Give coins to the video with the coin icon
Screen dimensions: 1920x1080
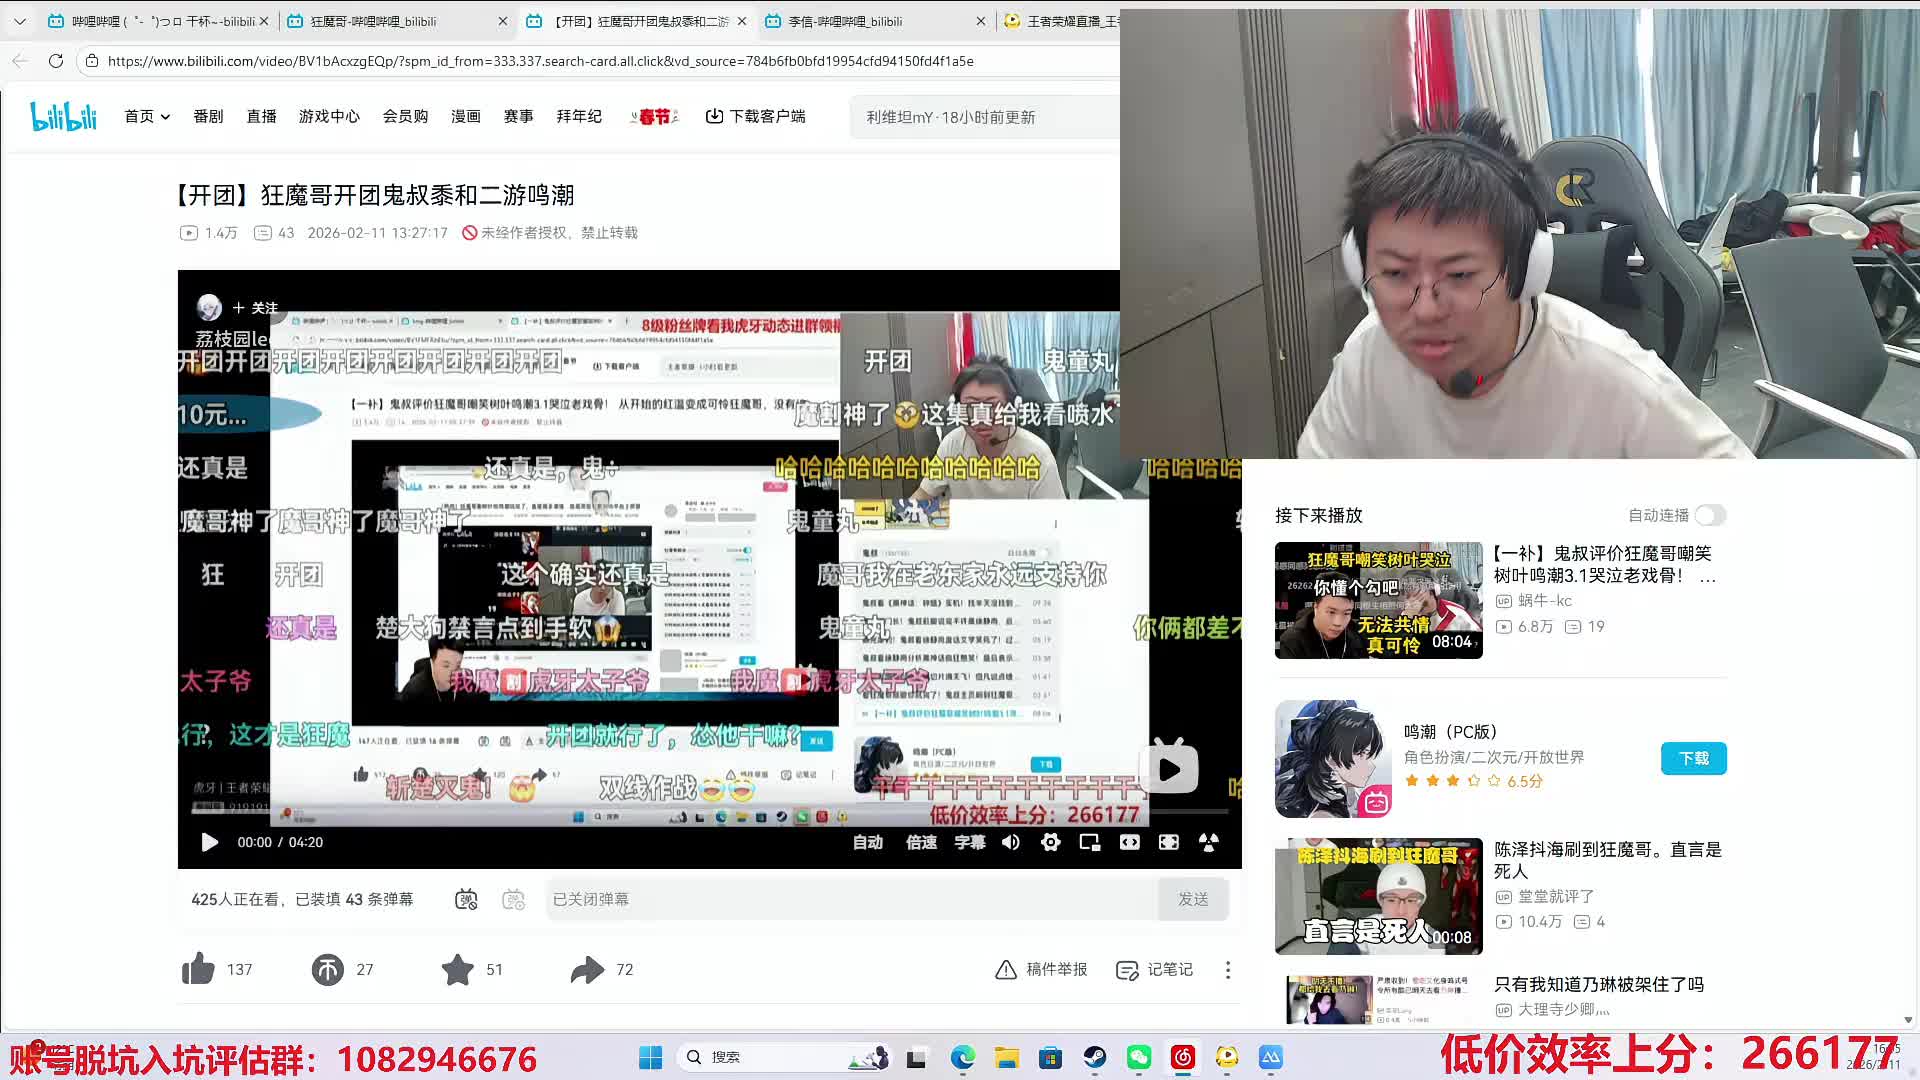[327, 969]
